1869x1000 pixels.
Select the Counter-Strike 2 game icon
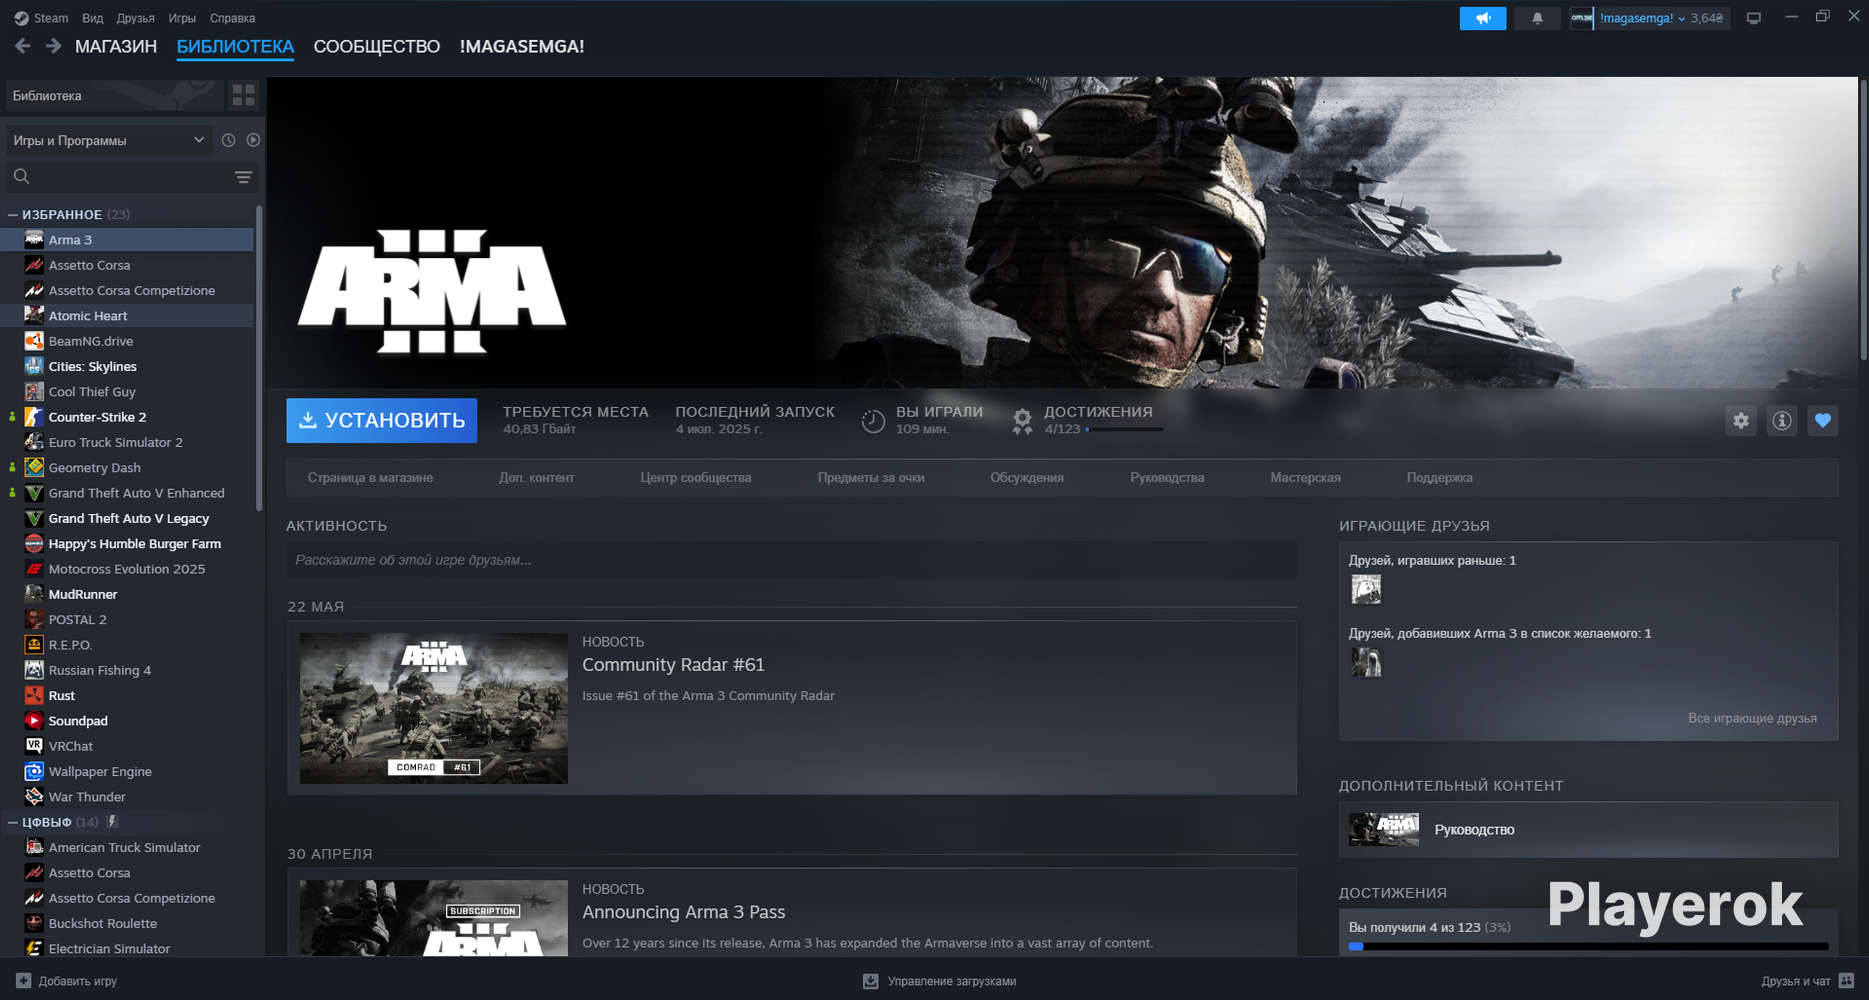34,417
